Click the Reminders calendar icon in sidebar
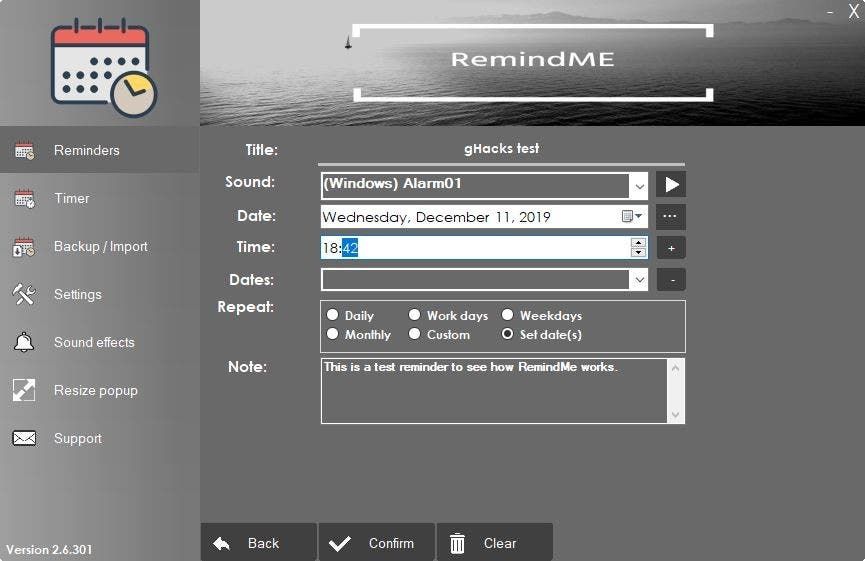 coord(24,151)
